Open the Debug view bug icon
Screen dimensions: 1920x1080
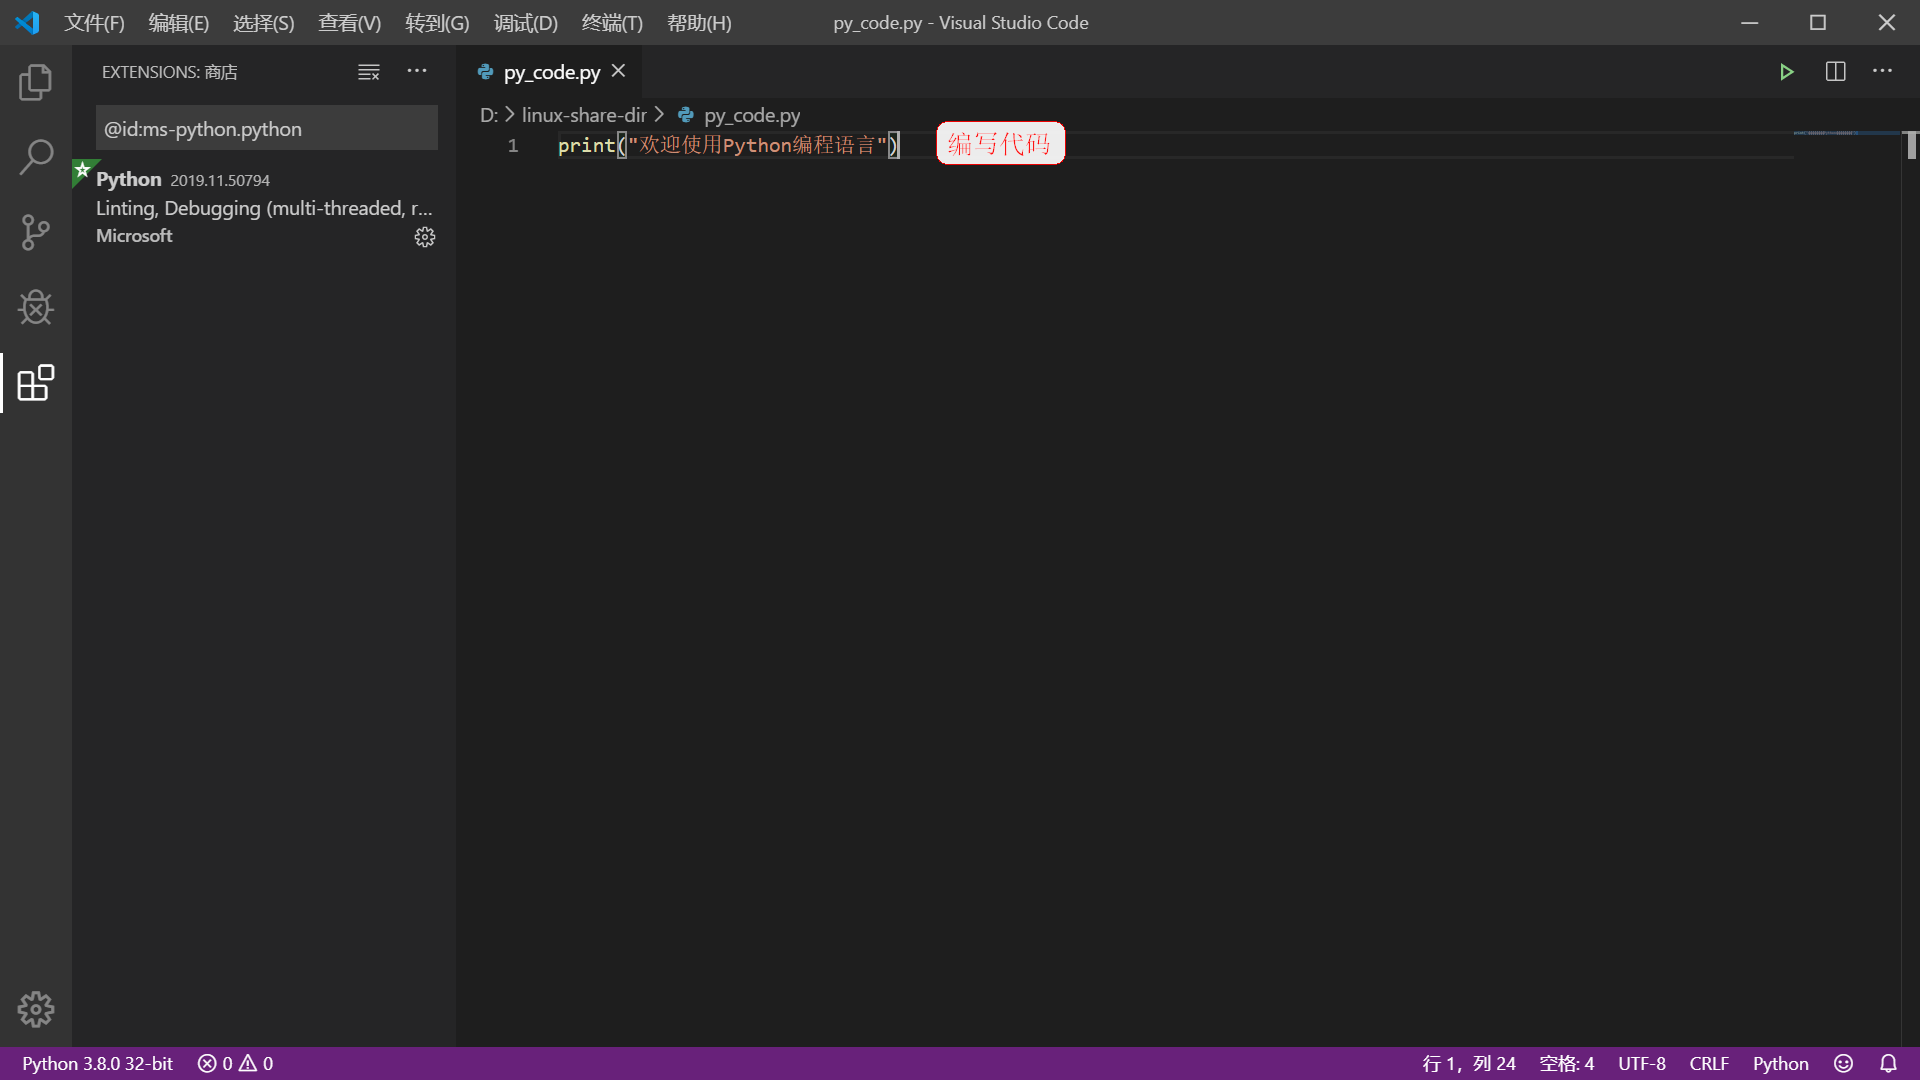(36, 307)
